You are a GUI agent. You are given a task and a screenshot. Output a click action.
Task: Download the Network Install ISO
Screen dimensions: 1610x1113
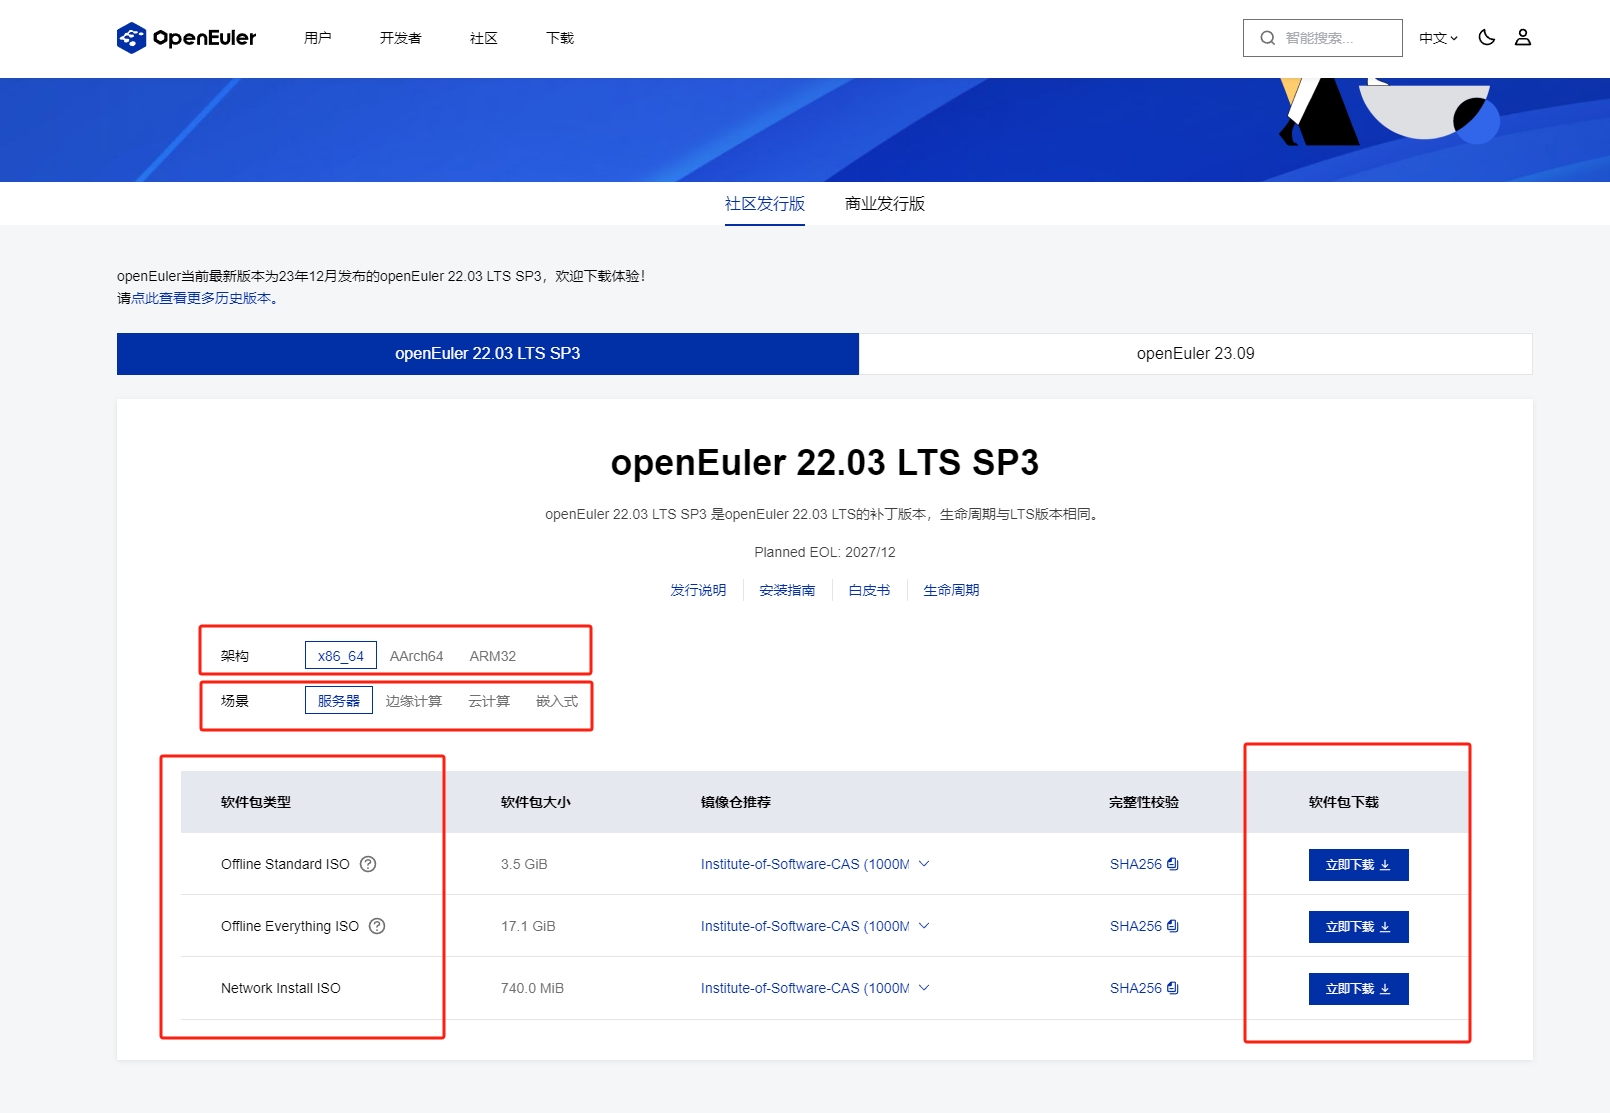tap(1359, 989)
